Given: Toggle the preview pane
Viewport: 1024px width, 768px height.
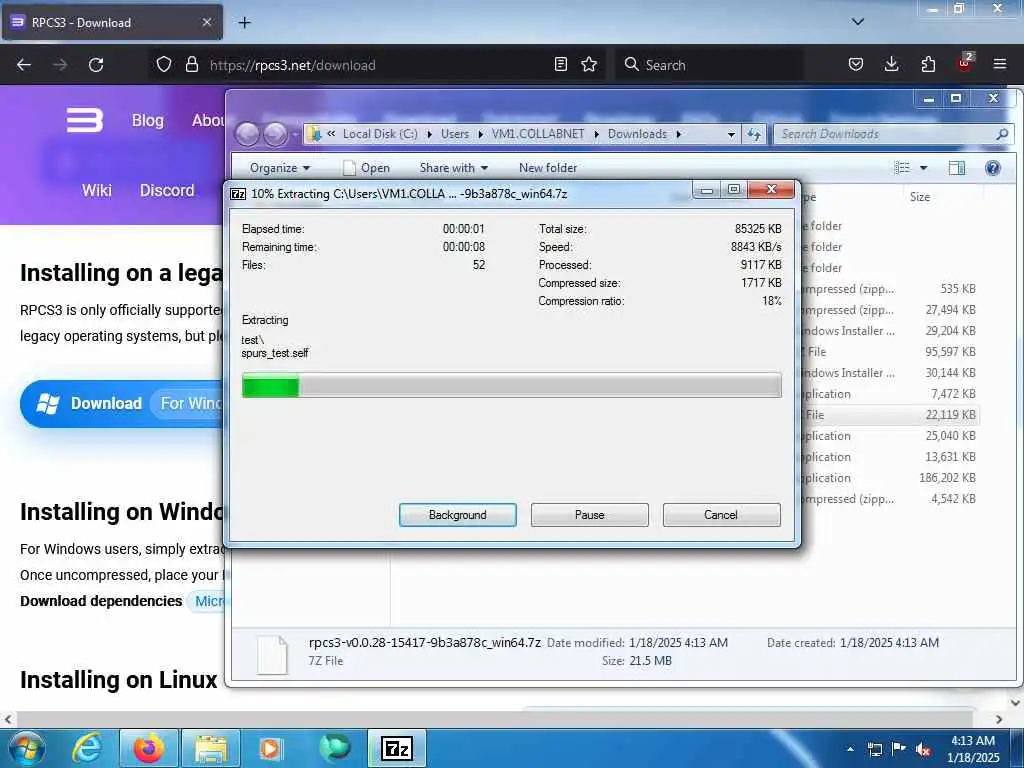Looking at the screenshot, I should tap(956, 168).
